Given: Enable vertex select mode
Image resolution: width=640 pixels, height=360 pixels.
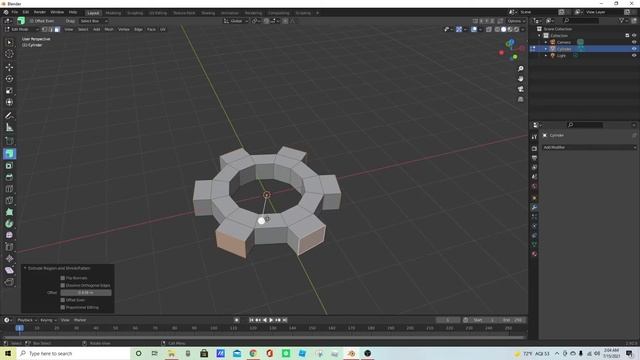Looking at the screenshot, I should tap(44, 29).
